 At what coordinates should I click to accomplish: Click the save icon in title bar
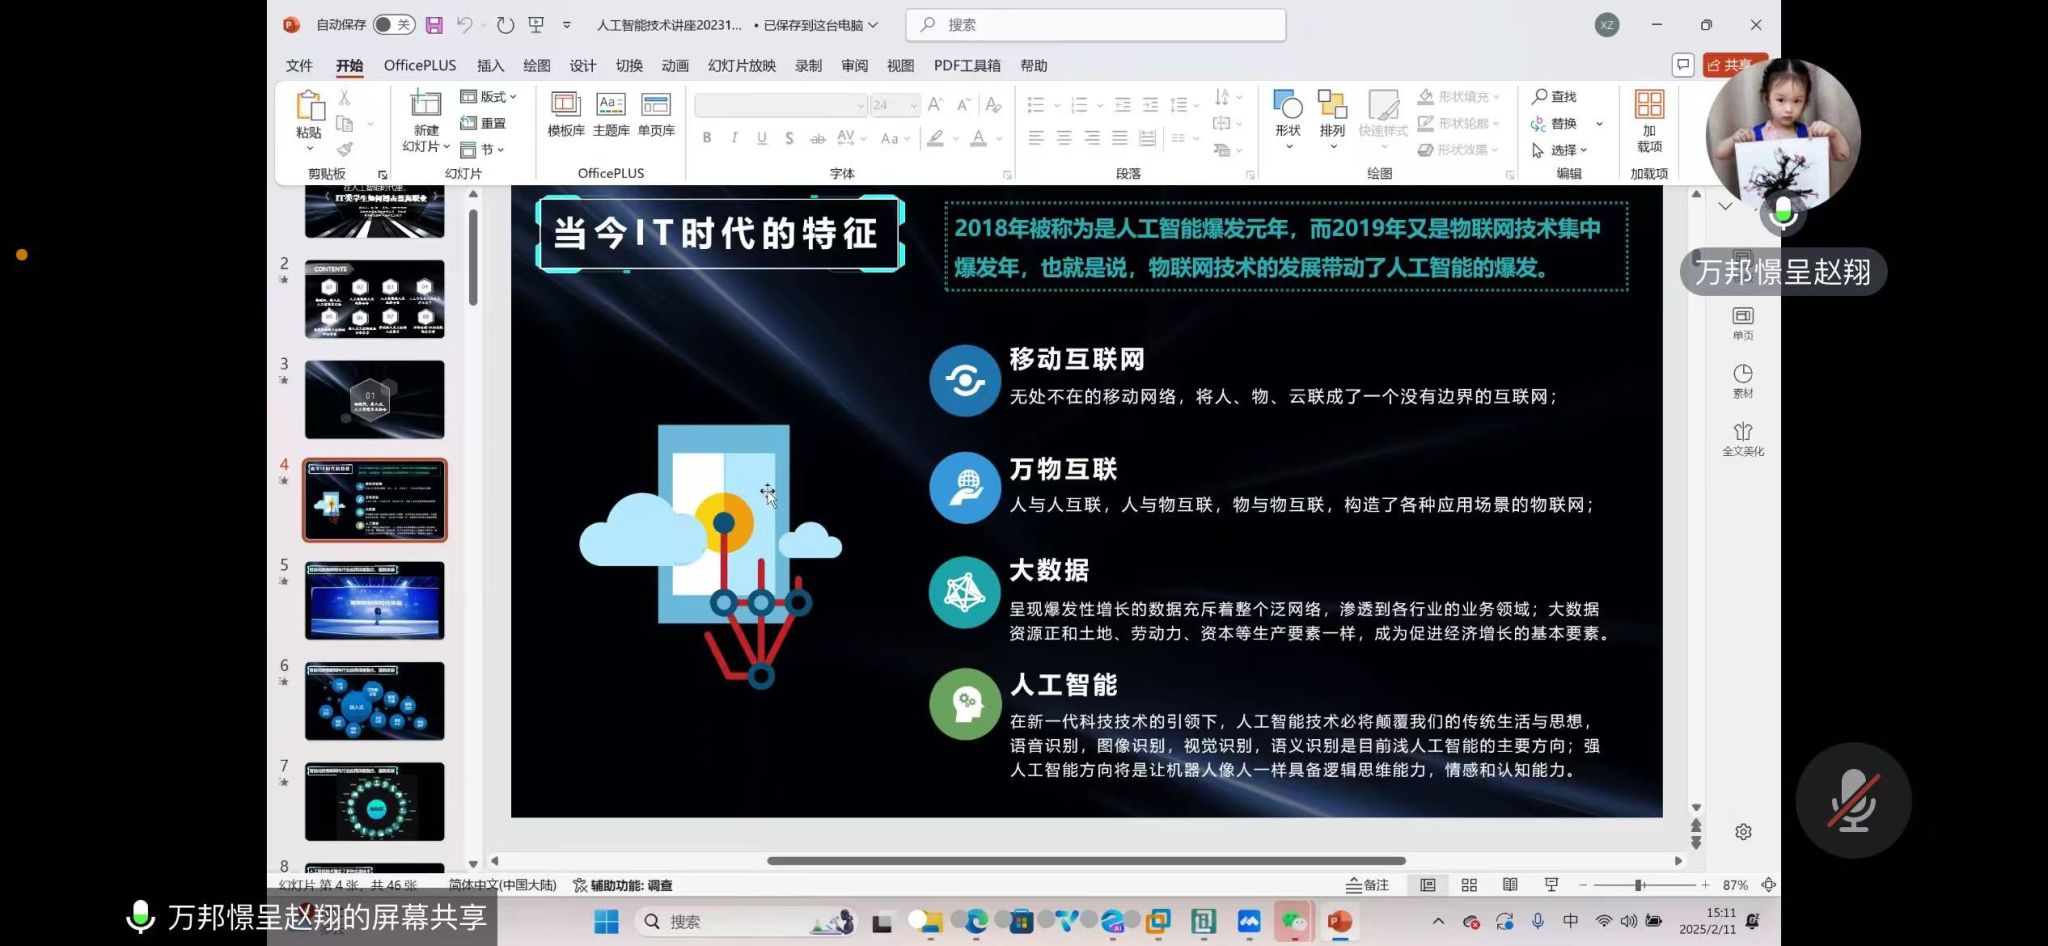[434, 25]
